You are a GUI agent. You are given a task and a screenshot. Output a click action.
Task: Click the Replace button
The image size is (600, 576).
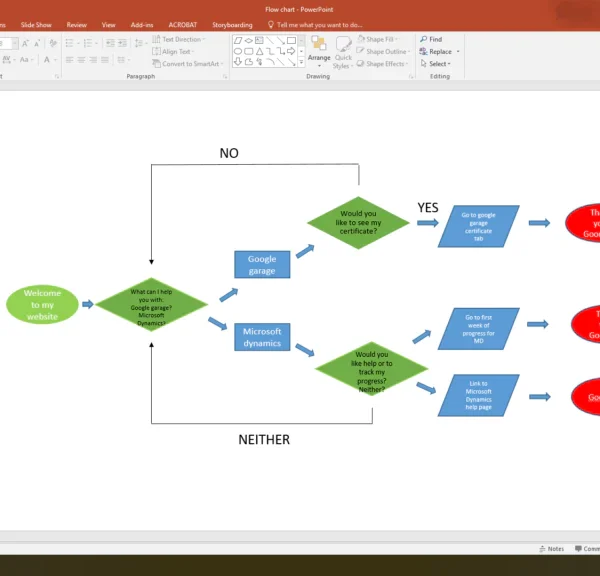tap(436, 52)
